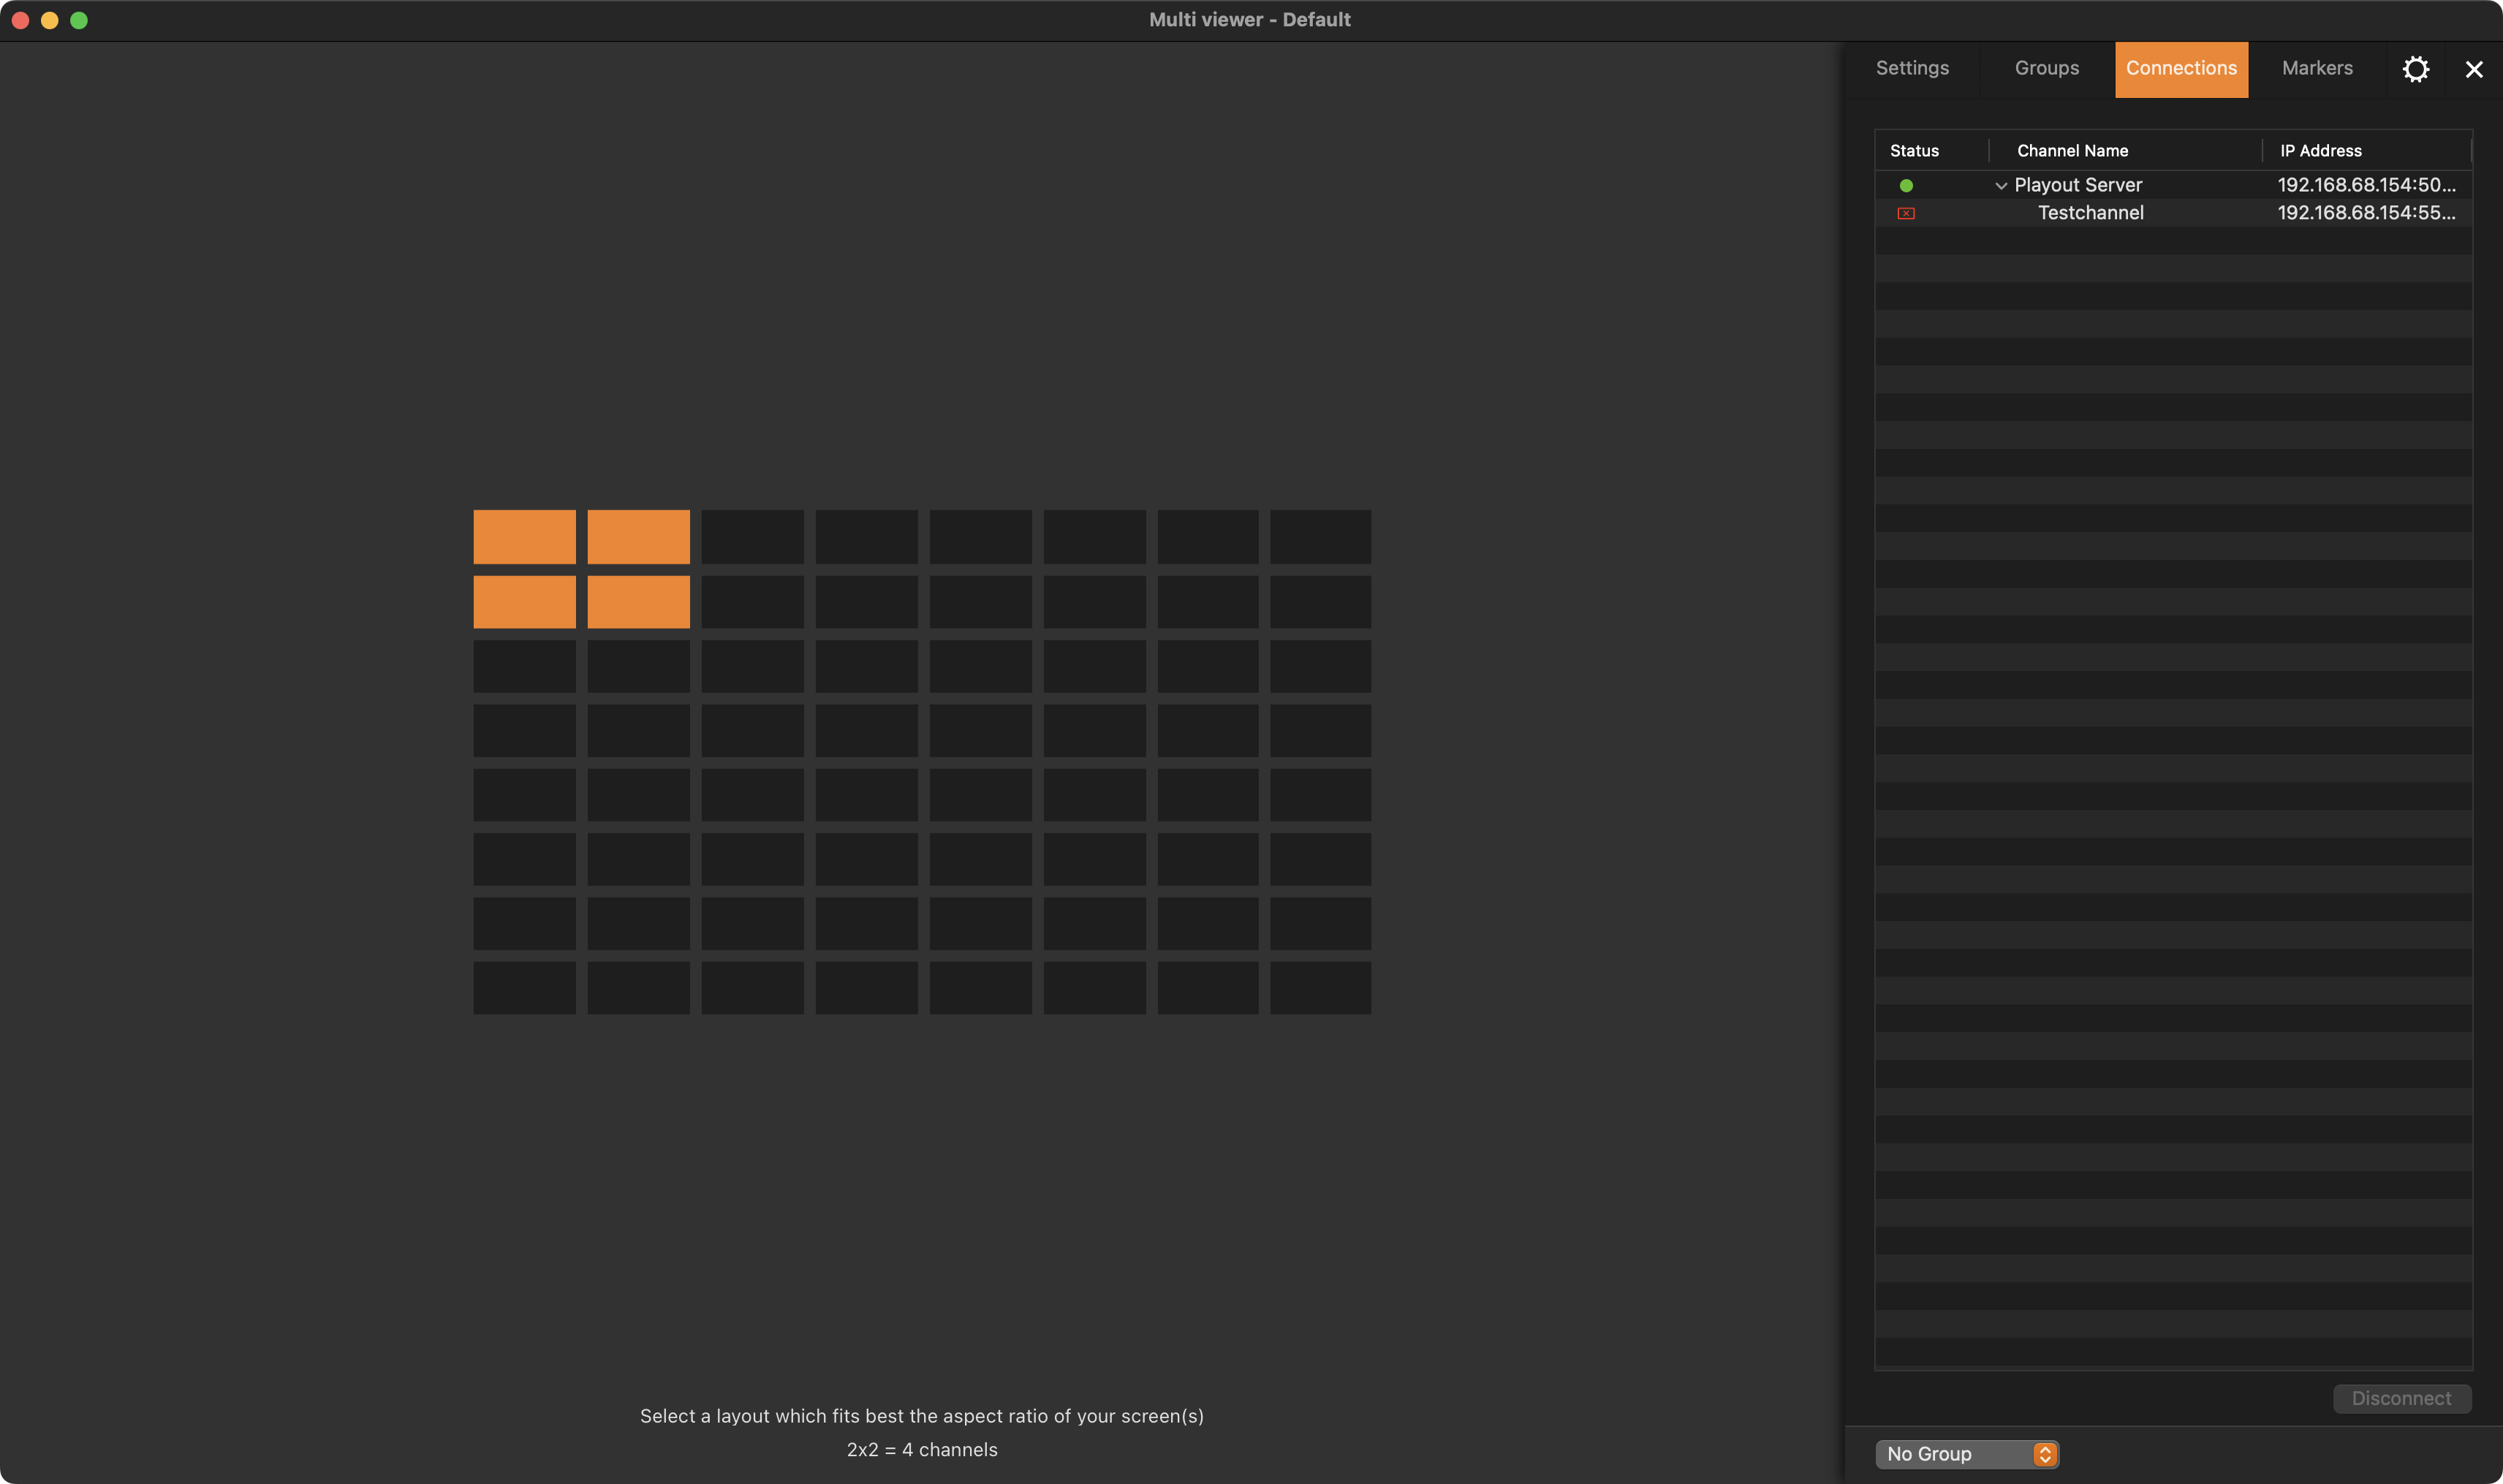Pick the 8x1 layout top-right grid cell

click(1320, 537)
